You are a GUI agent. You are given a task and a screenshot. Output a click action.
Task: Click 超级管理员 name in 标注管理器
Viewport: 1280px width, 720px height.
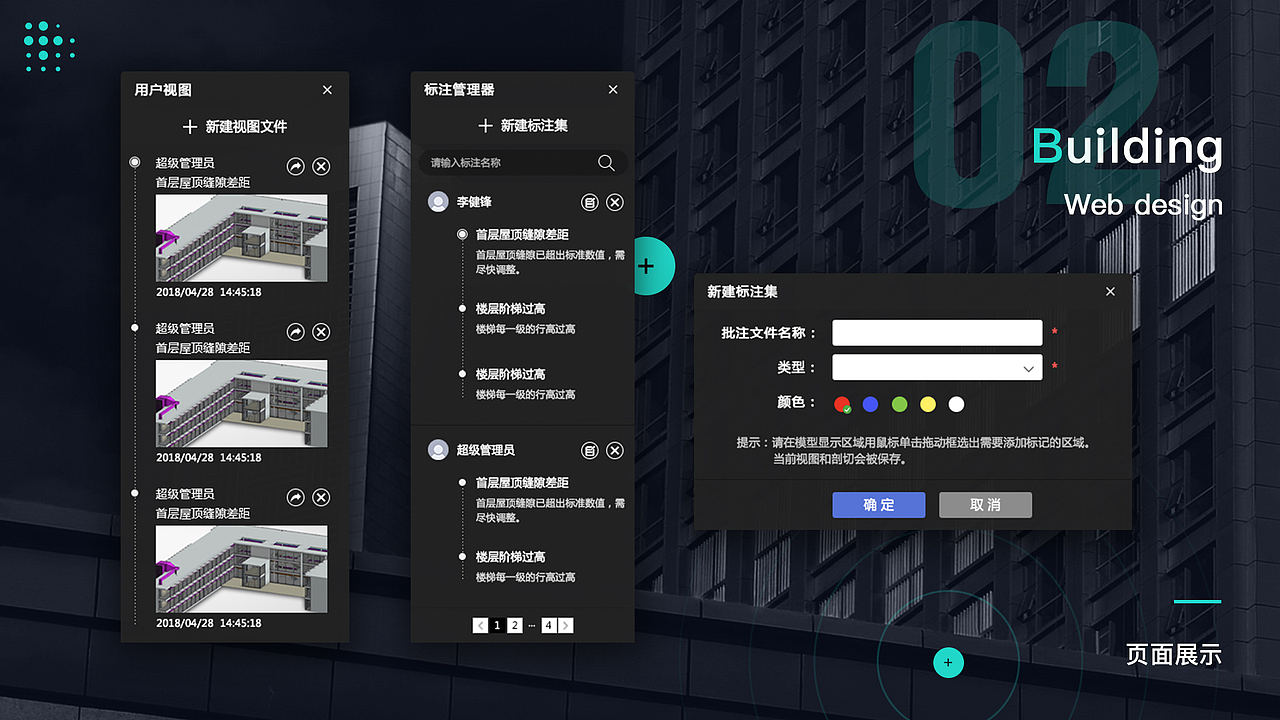point(486,450)
